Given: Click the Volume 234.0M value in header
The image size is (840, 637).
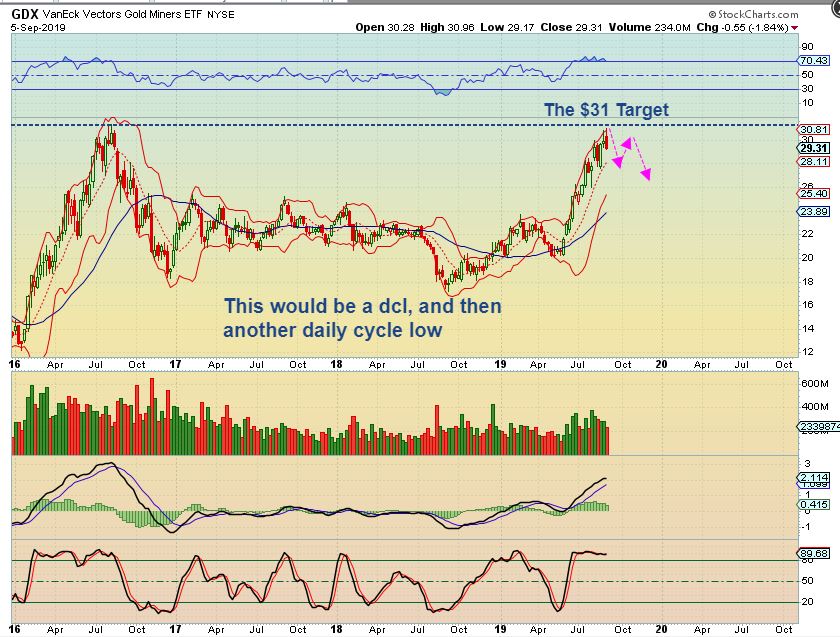Looking at the screenshot, I should coord(651,27).
